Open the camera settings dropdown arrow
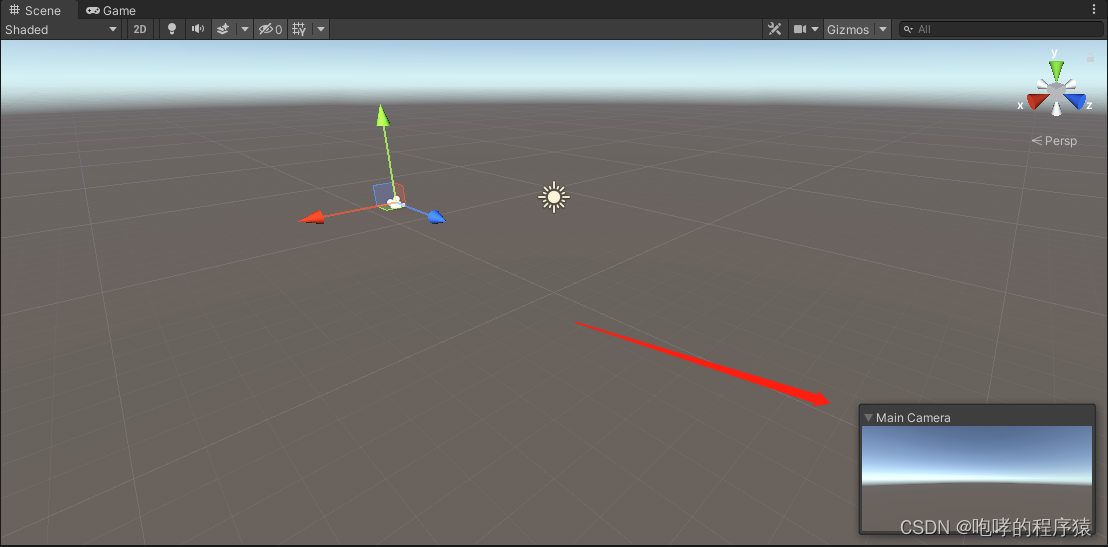The image size is (1108, 547). tap(815, 29)
